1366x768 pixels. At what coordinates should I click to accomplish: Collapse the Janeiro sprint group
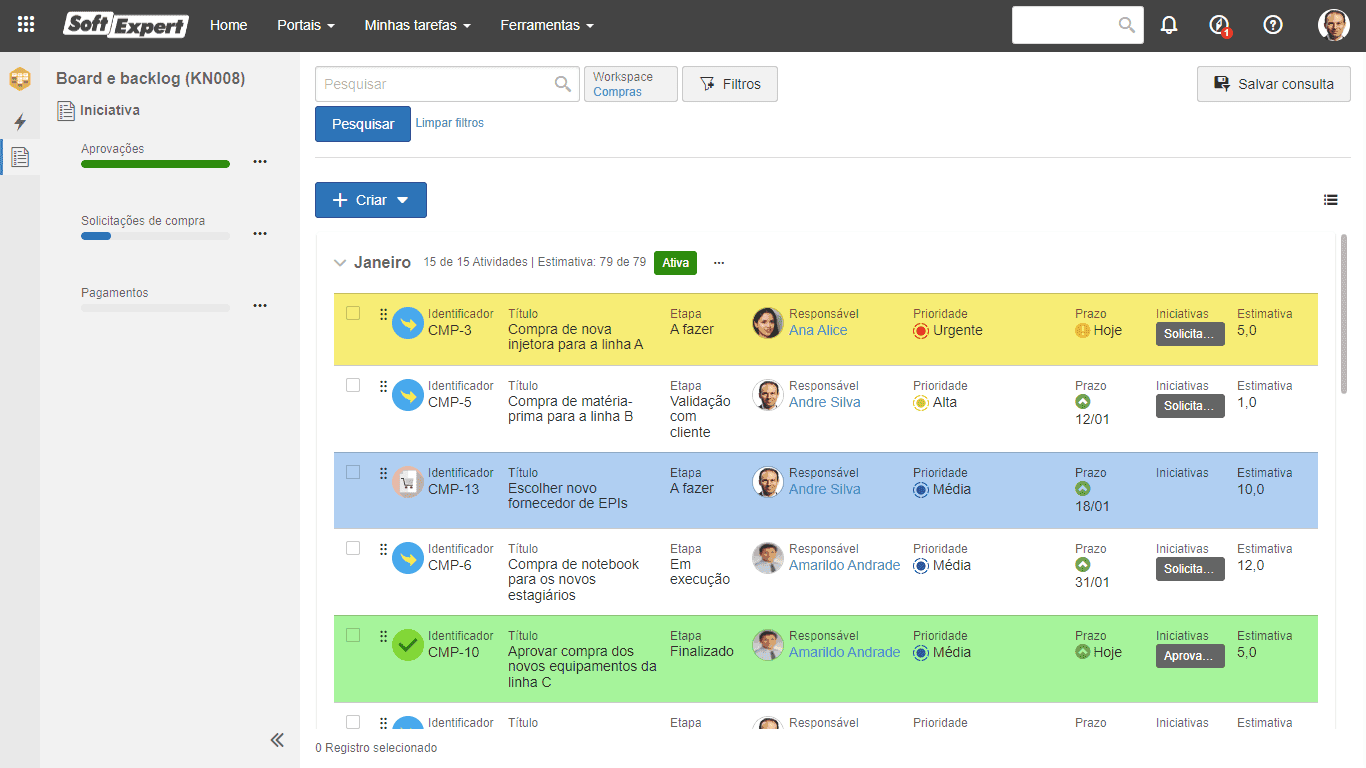[x=340, y=263]
